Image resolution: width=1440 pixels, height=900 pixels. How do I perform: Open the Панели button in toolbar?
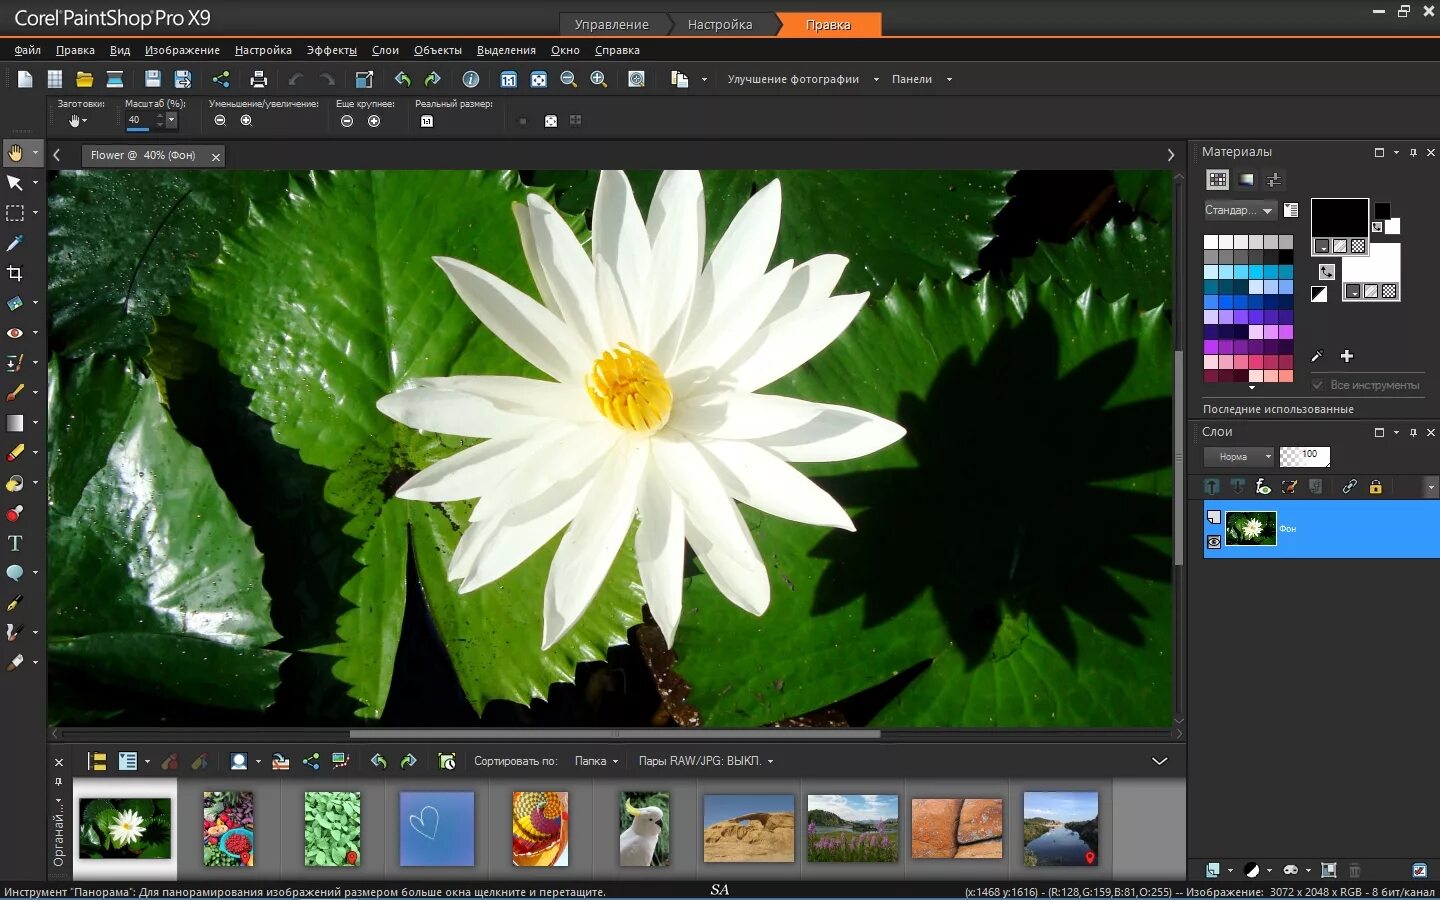coord(912,79)
